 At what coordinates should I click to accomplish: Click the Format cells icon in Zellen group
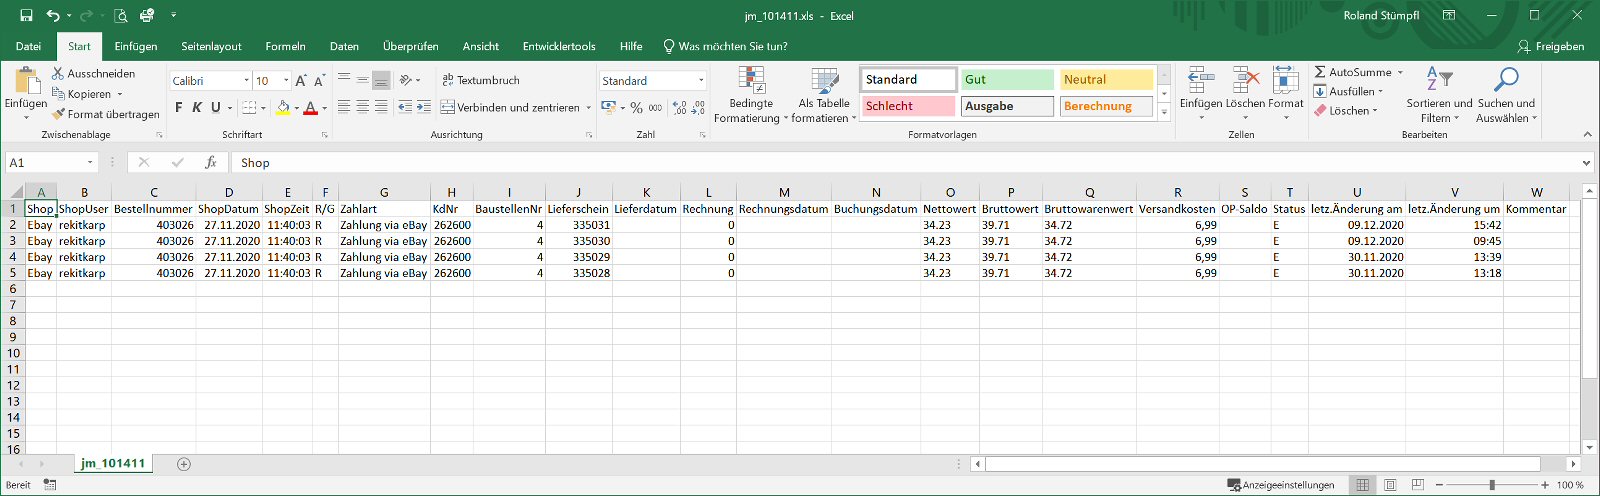coord(1285,80)
